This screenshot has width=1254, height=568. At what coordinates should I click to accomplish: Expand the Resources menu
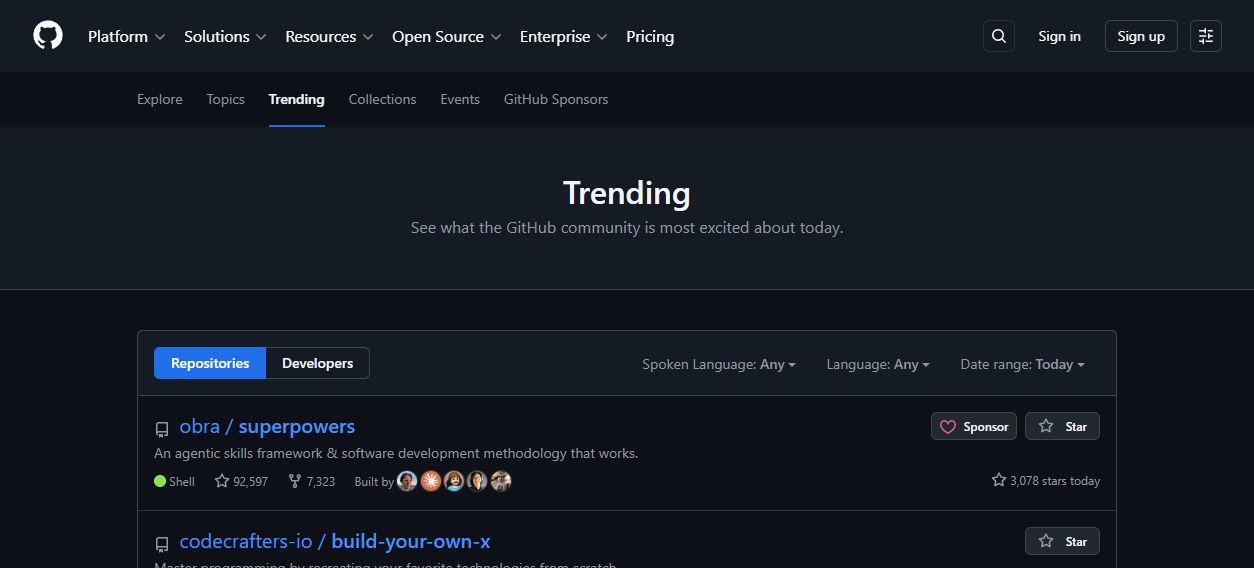click(329, 36)
